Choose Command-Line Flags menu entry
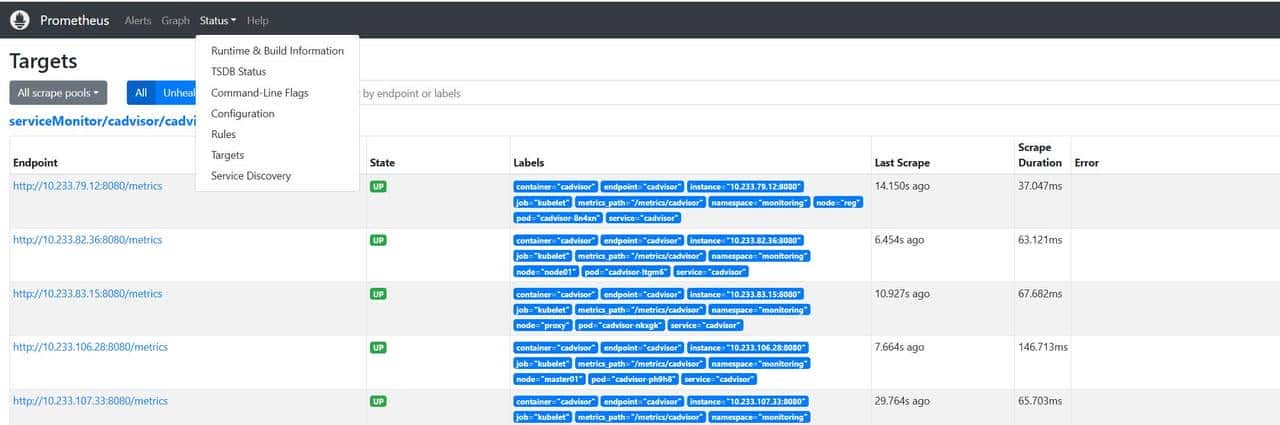Viewport: 1280px width, 425px height. [277, 93]
